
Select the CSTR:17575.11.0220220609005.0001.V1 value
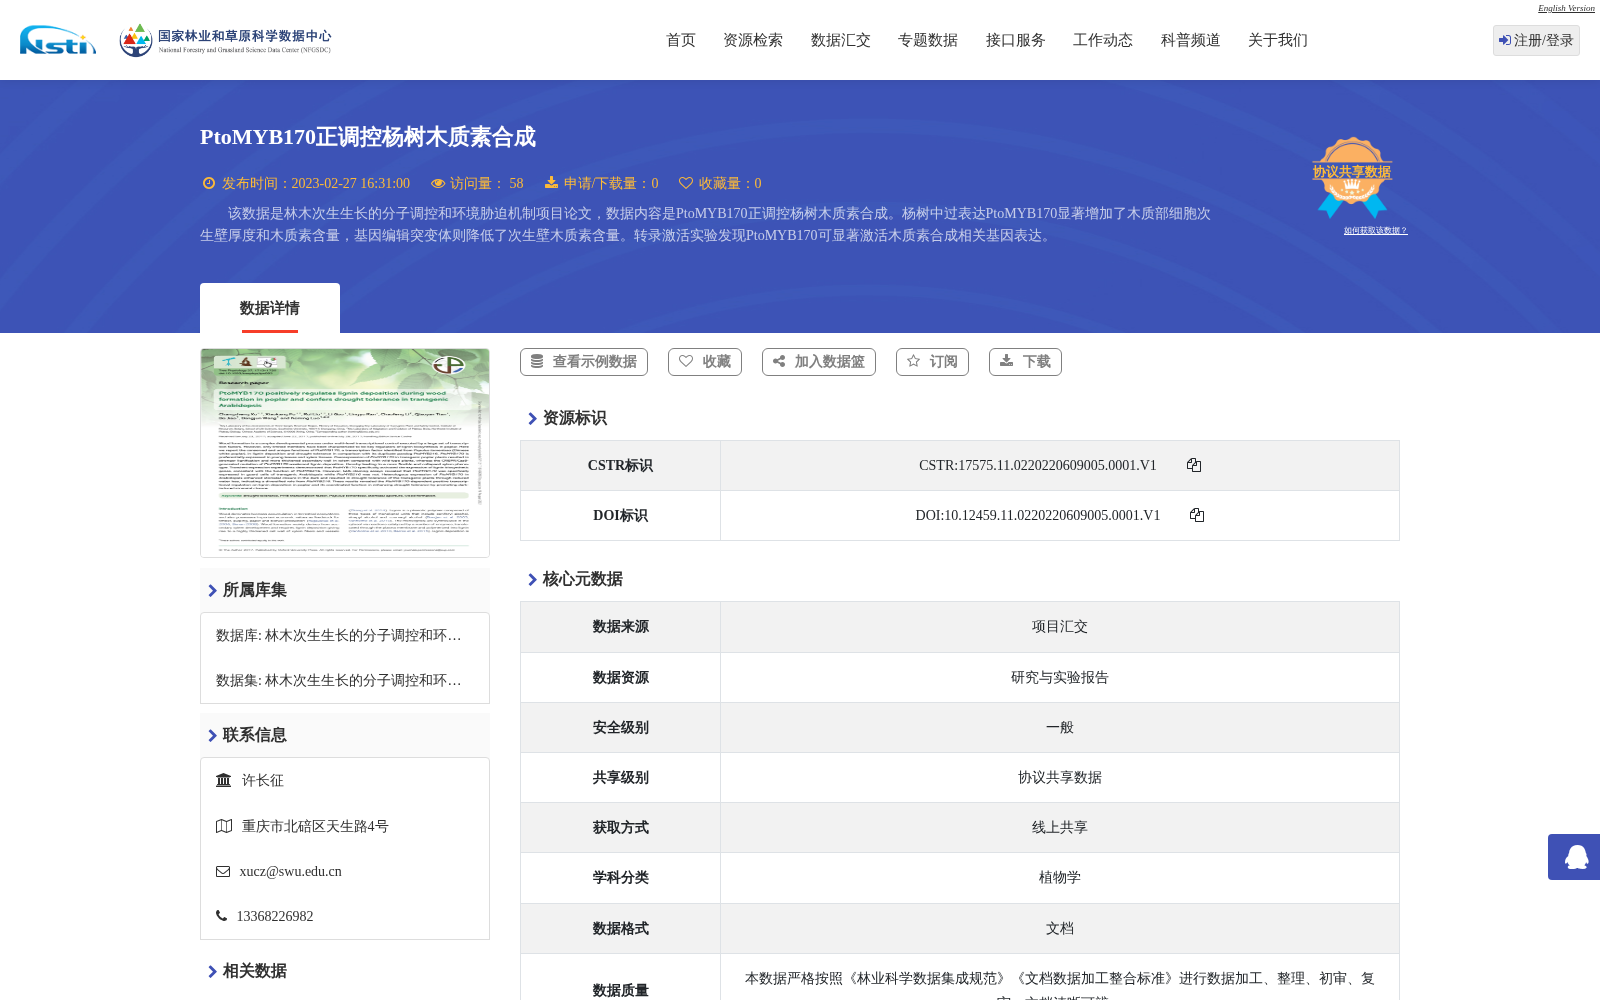pyautogui.click(x=1038, y=465)
